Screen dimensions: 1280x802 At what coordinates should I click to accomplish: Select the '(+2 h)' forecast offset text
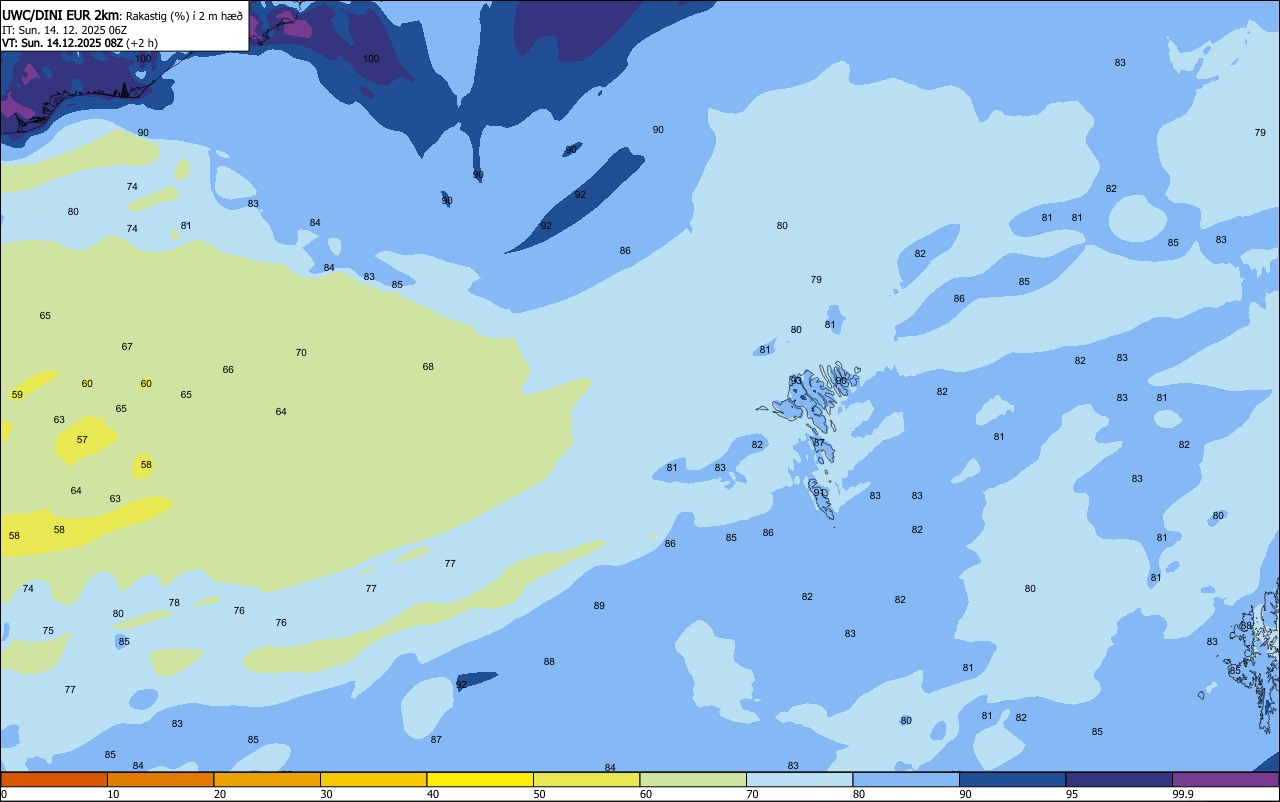[x=142, y=43]
